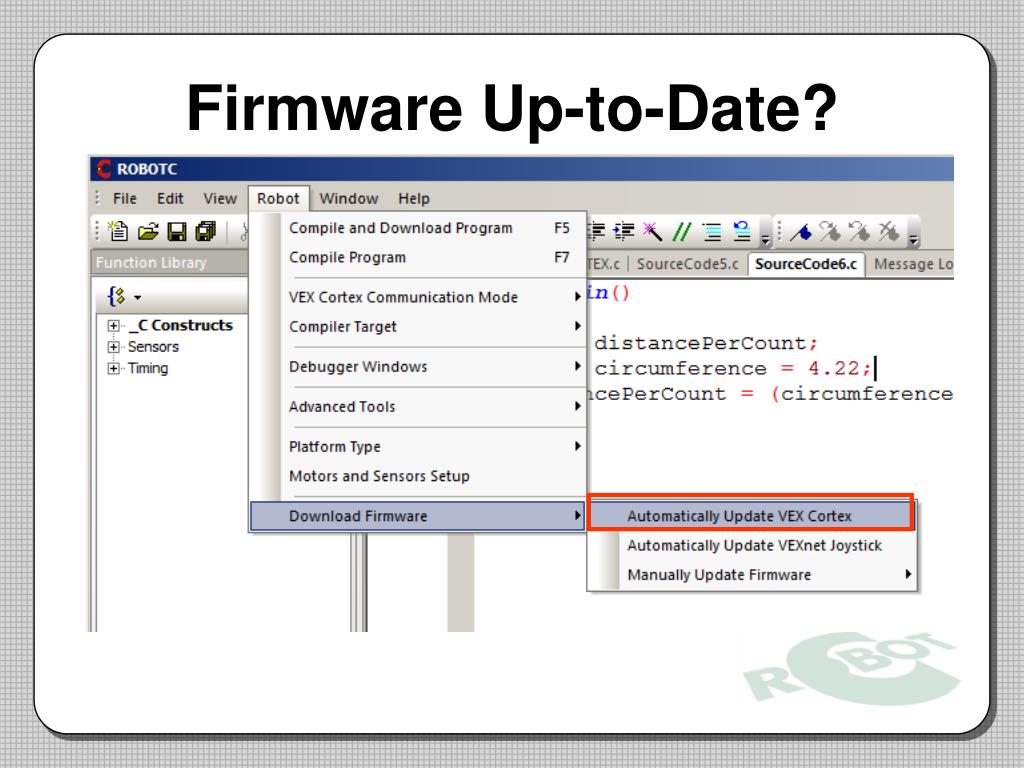Open the Platform Type submenu
This screenshot has height=768, width=1024.
pos(417,447)
